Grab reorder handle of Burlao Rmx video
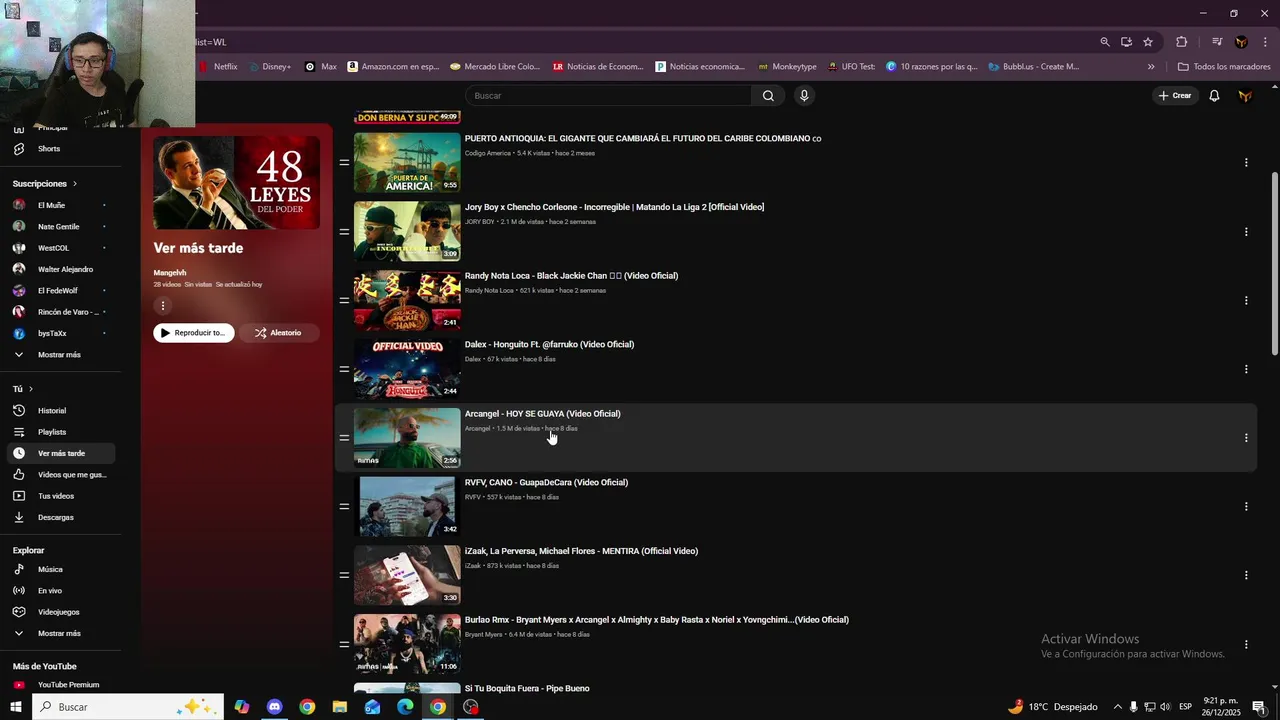 click(344, 644)
